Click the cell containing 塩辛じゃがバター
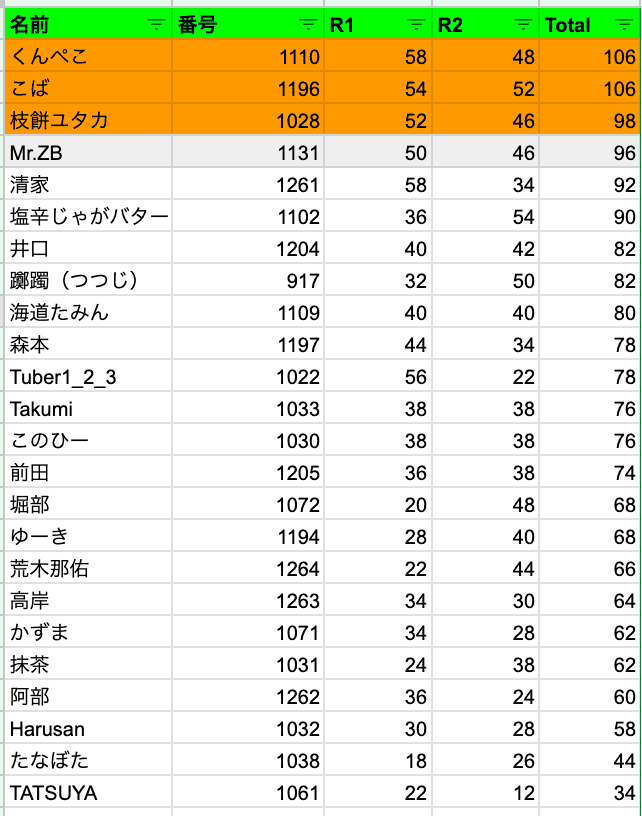This screenshot has height=816, width=642. pyautogui.click(x=88, y=217)
